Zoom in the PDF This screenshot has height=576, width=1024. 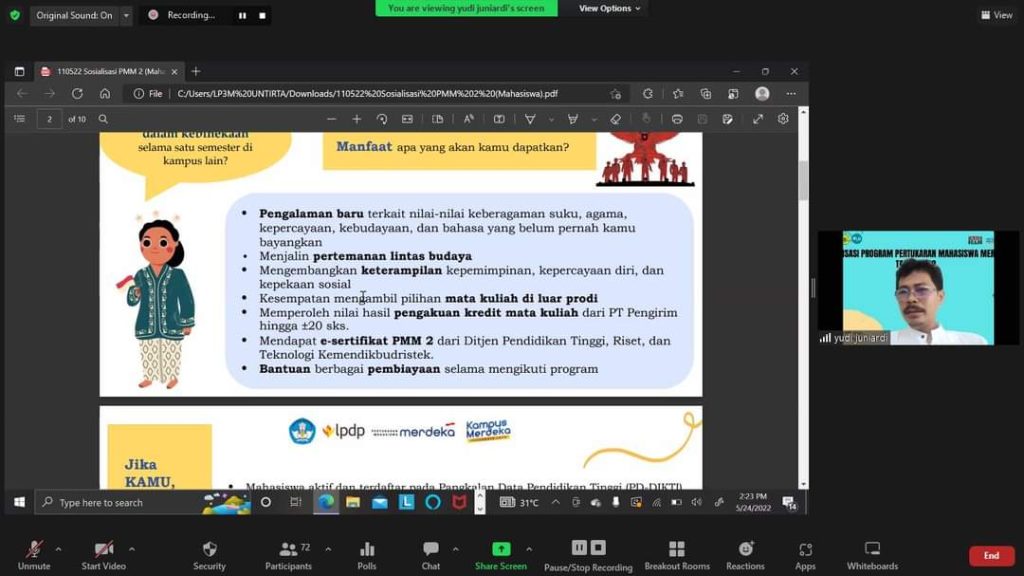(x=357, y=119)
